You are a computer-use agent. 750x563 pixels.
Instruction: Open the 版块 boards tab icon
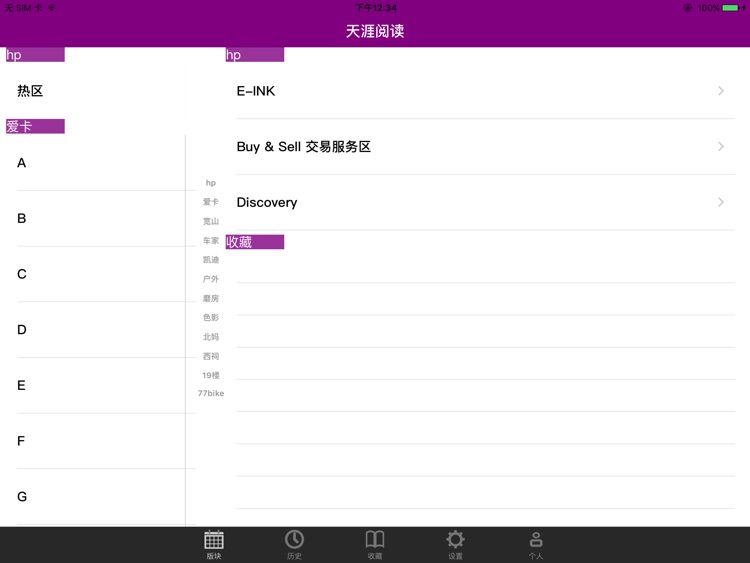point(214,541)
